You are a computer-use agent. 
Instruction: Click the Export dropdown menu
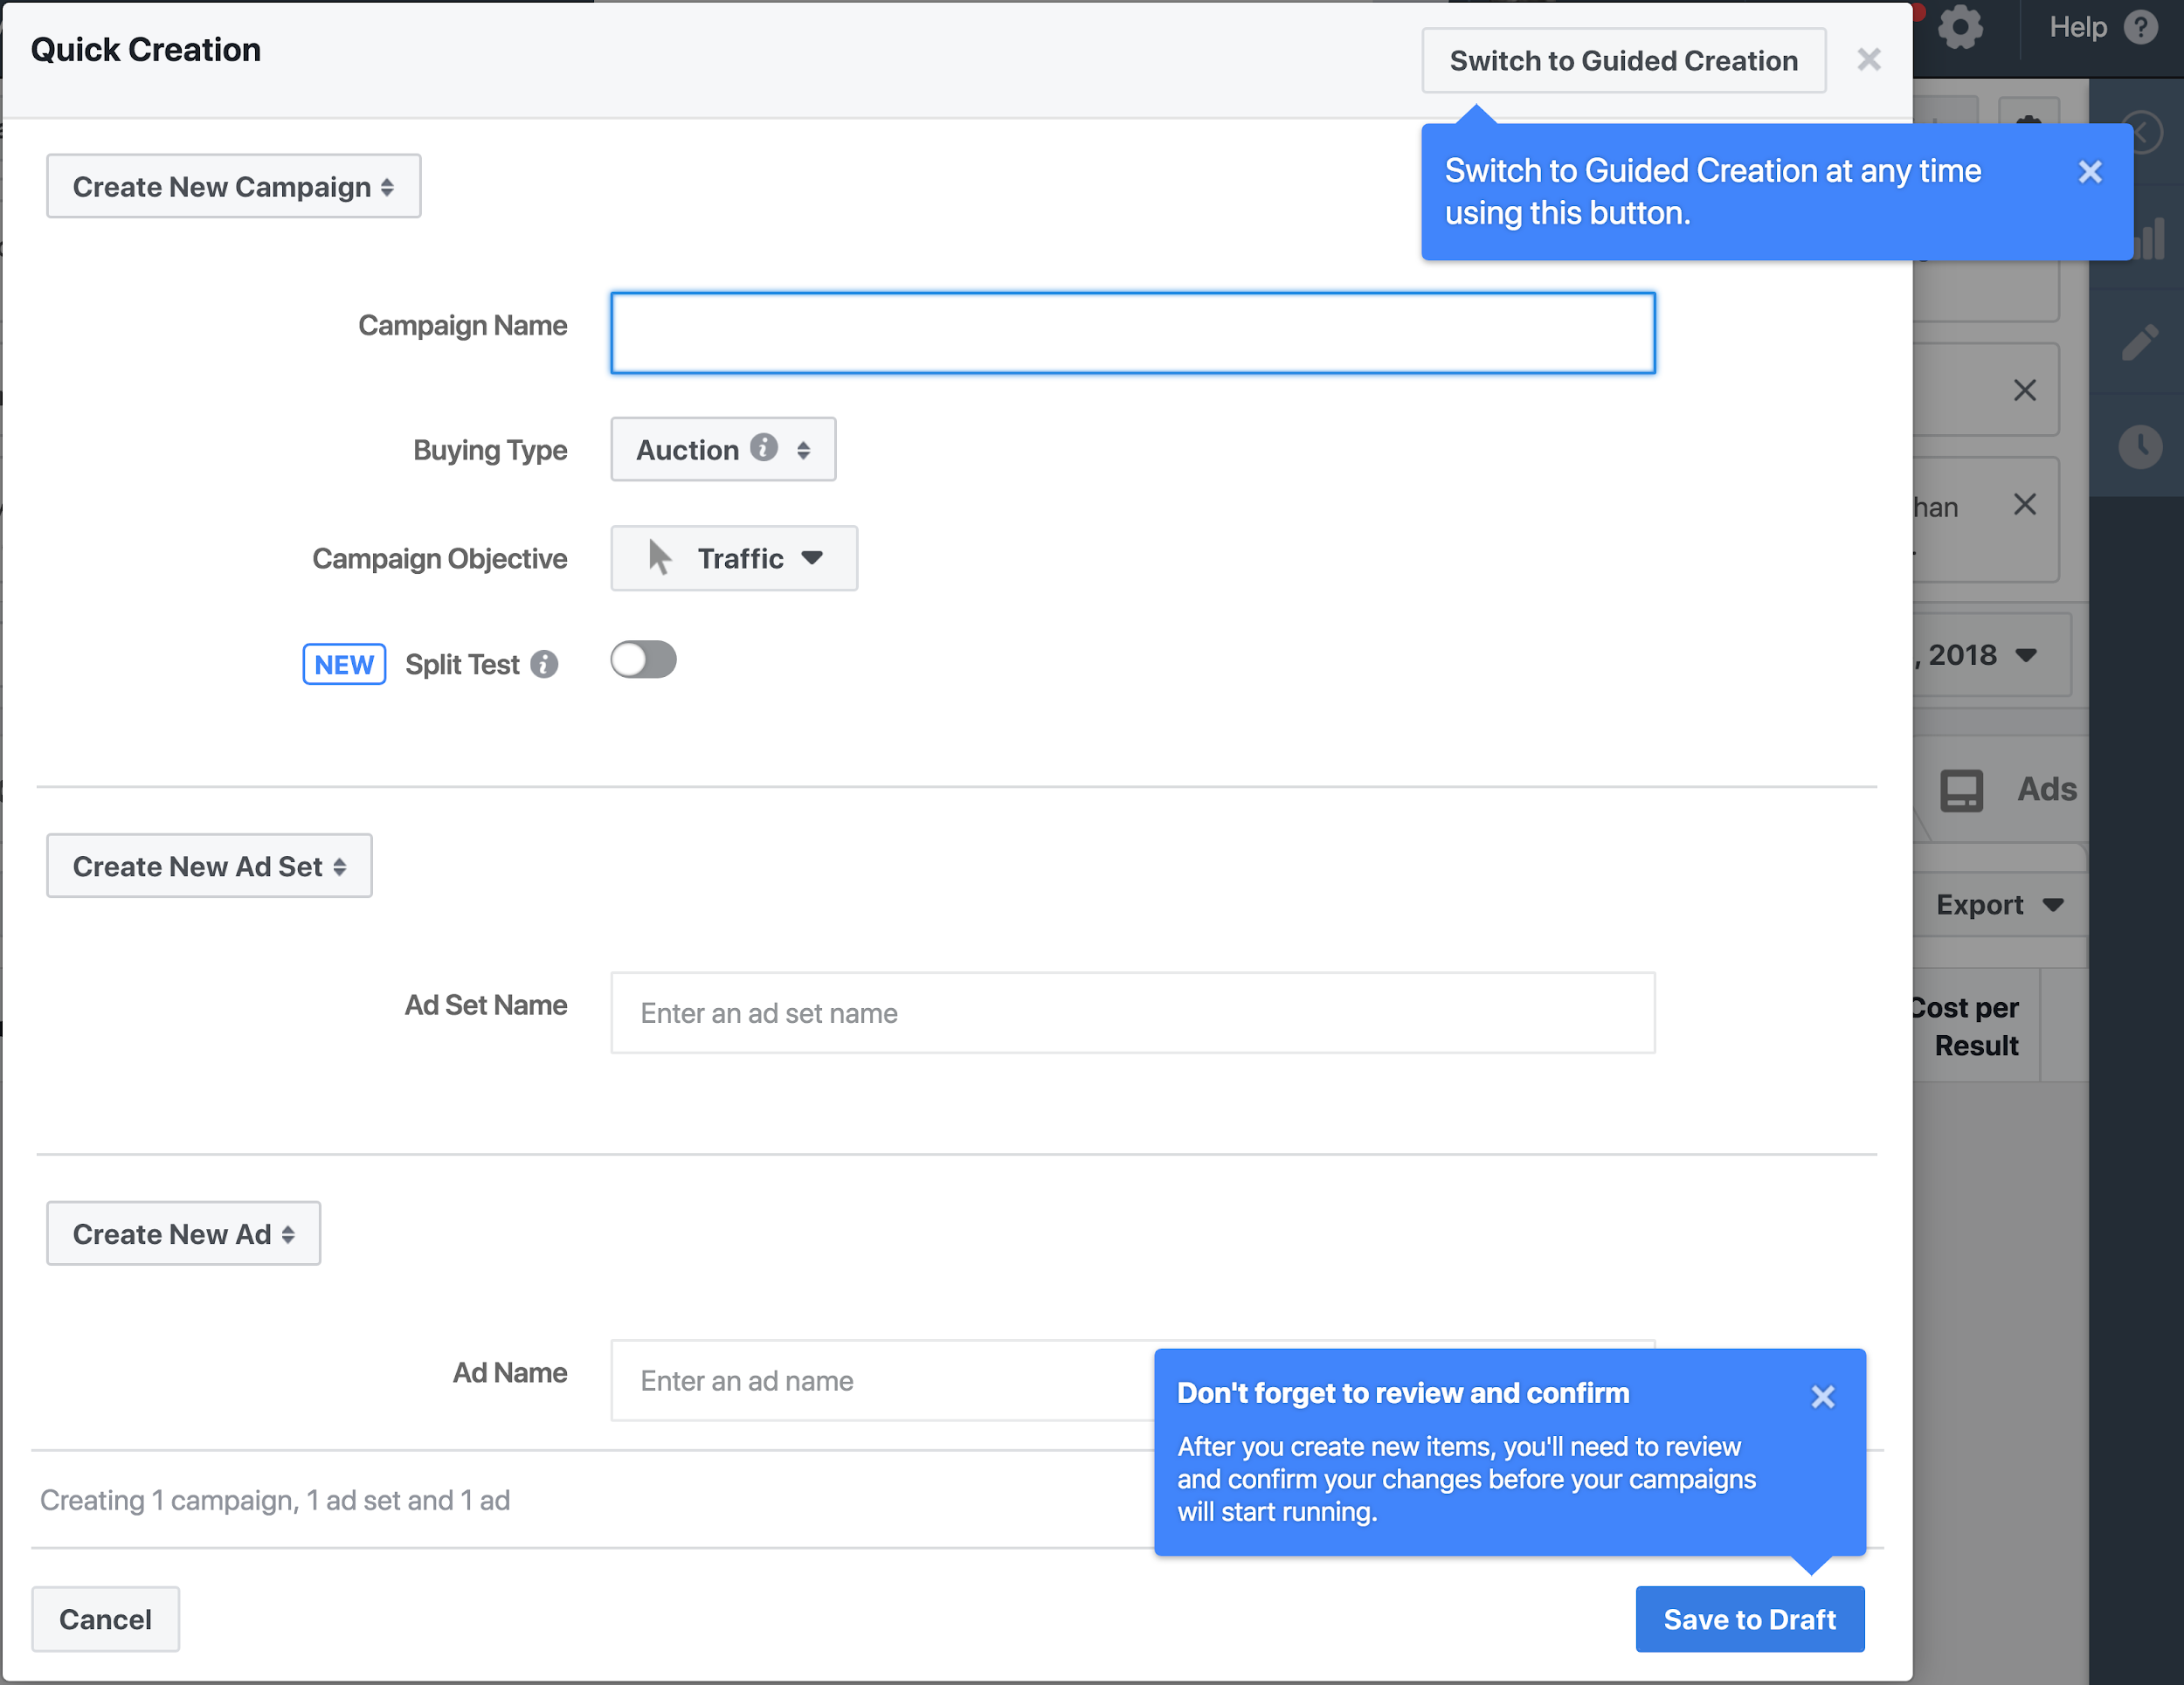click(x=2018, y=904)
